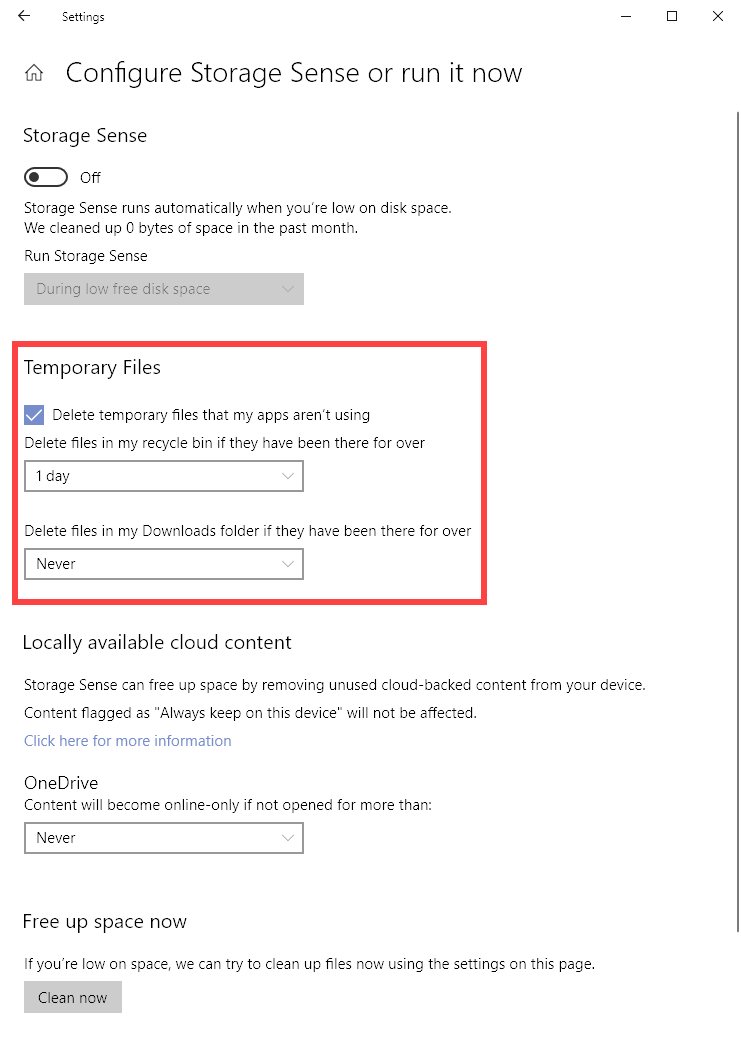The height and width of the screenshot is (1056, 741).
Task: Click the 'Delete temporary files' checkbox label
Action: pyautogui.click(x=211, y=415)
